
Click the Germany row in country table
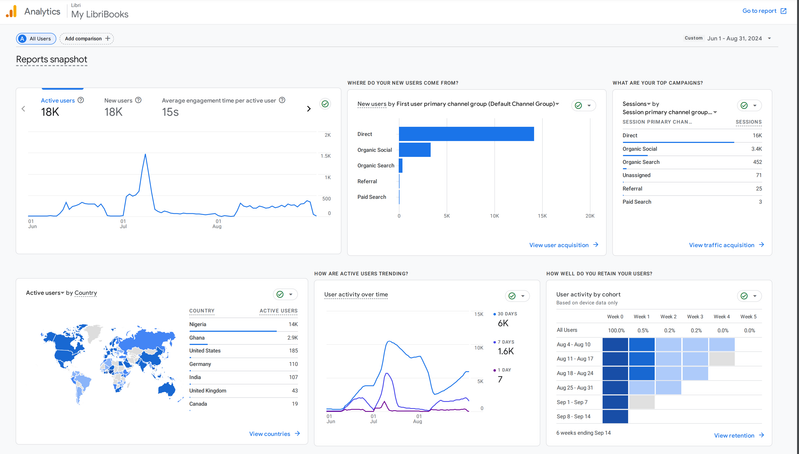click(x=243, y=364)
